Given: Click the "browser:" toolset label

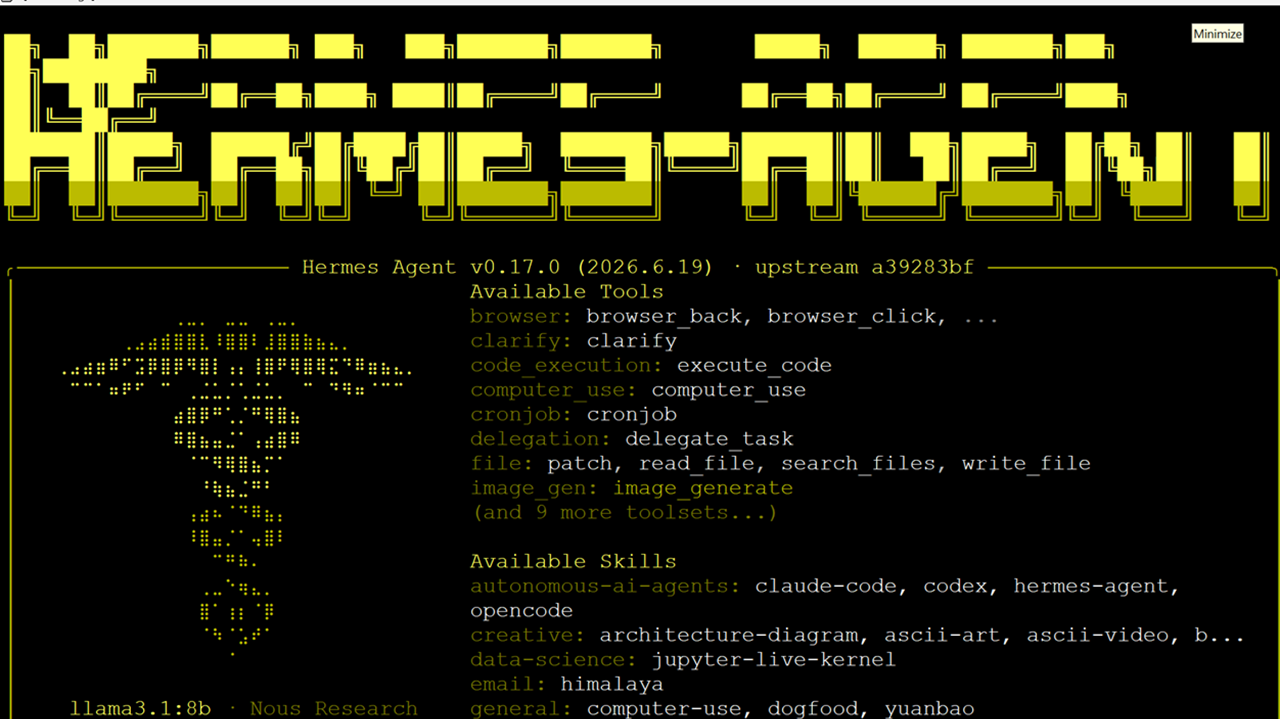Looking at the screenshot, I should (x=522, y=317).
